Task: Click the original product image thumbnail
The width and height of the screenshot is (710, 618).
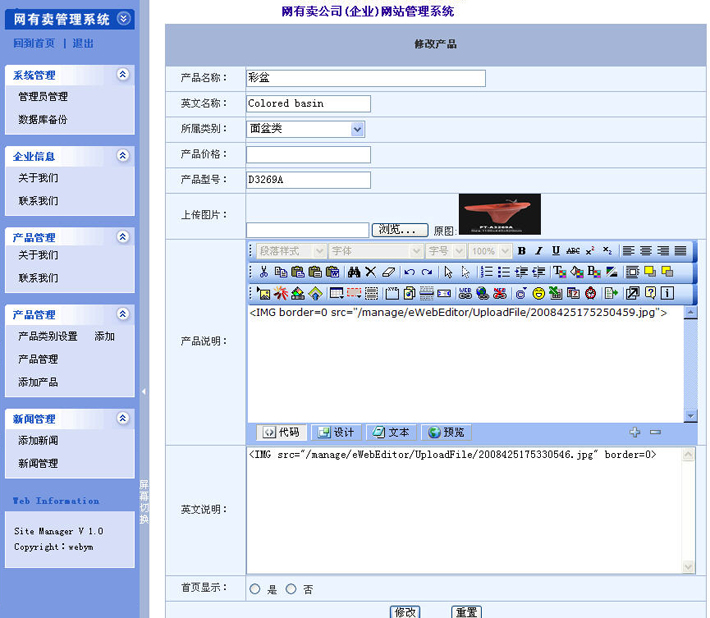Action: (499, 214)
